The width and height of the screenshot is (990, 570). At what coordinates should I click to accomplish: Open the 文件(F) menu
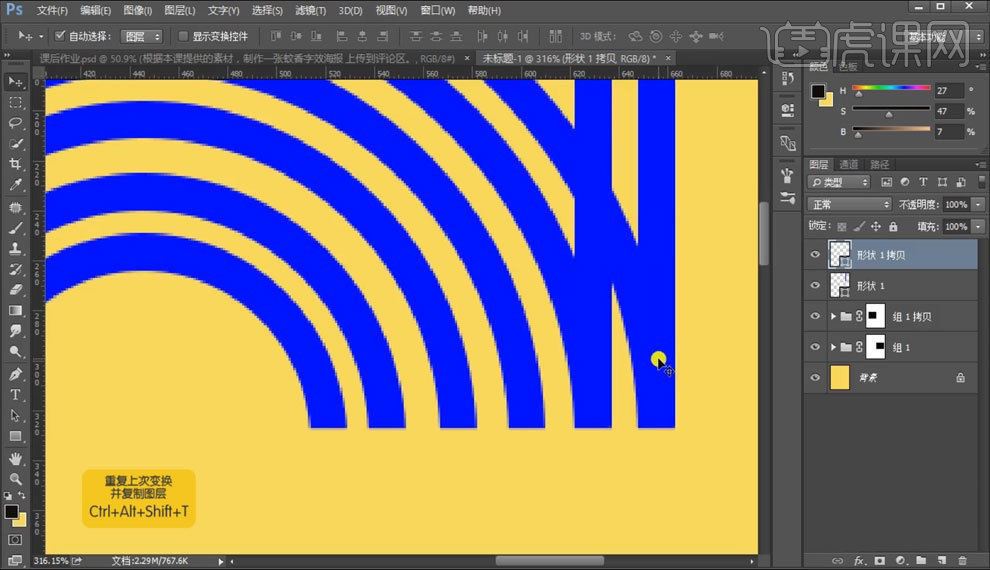click(x=52, y=10)
